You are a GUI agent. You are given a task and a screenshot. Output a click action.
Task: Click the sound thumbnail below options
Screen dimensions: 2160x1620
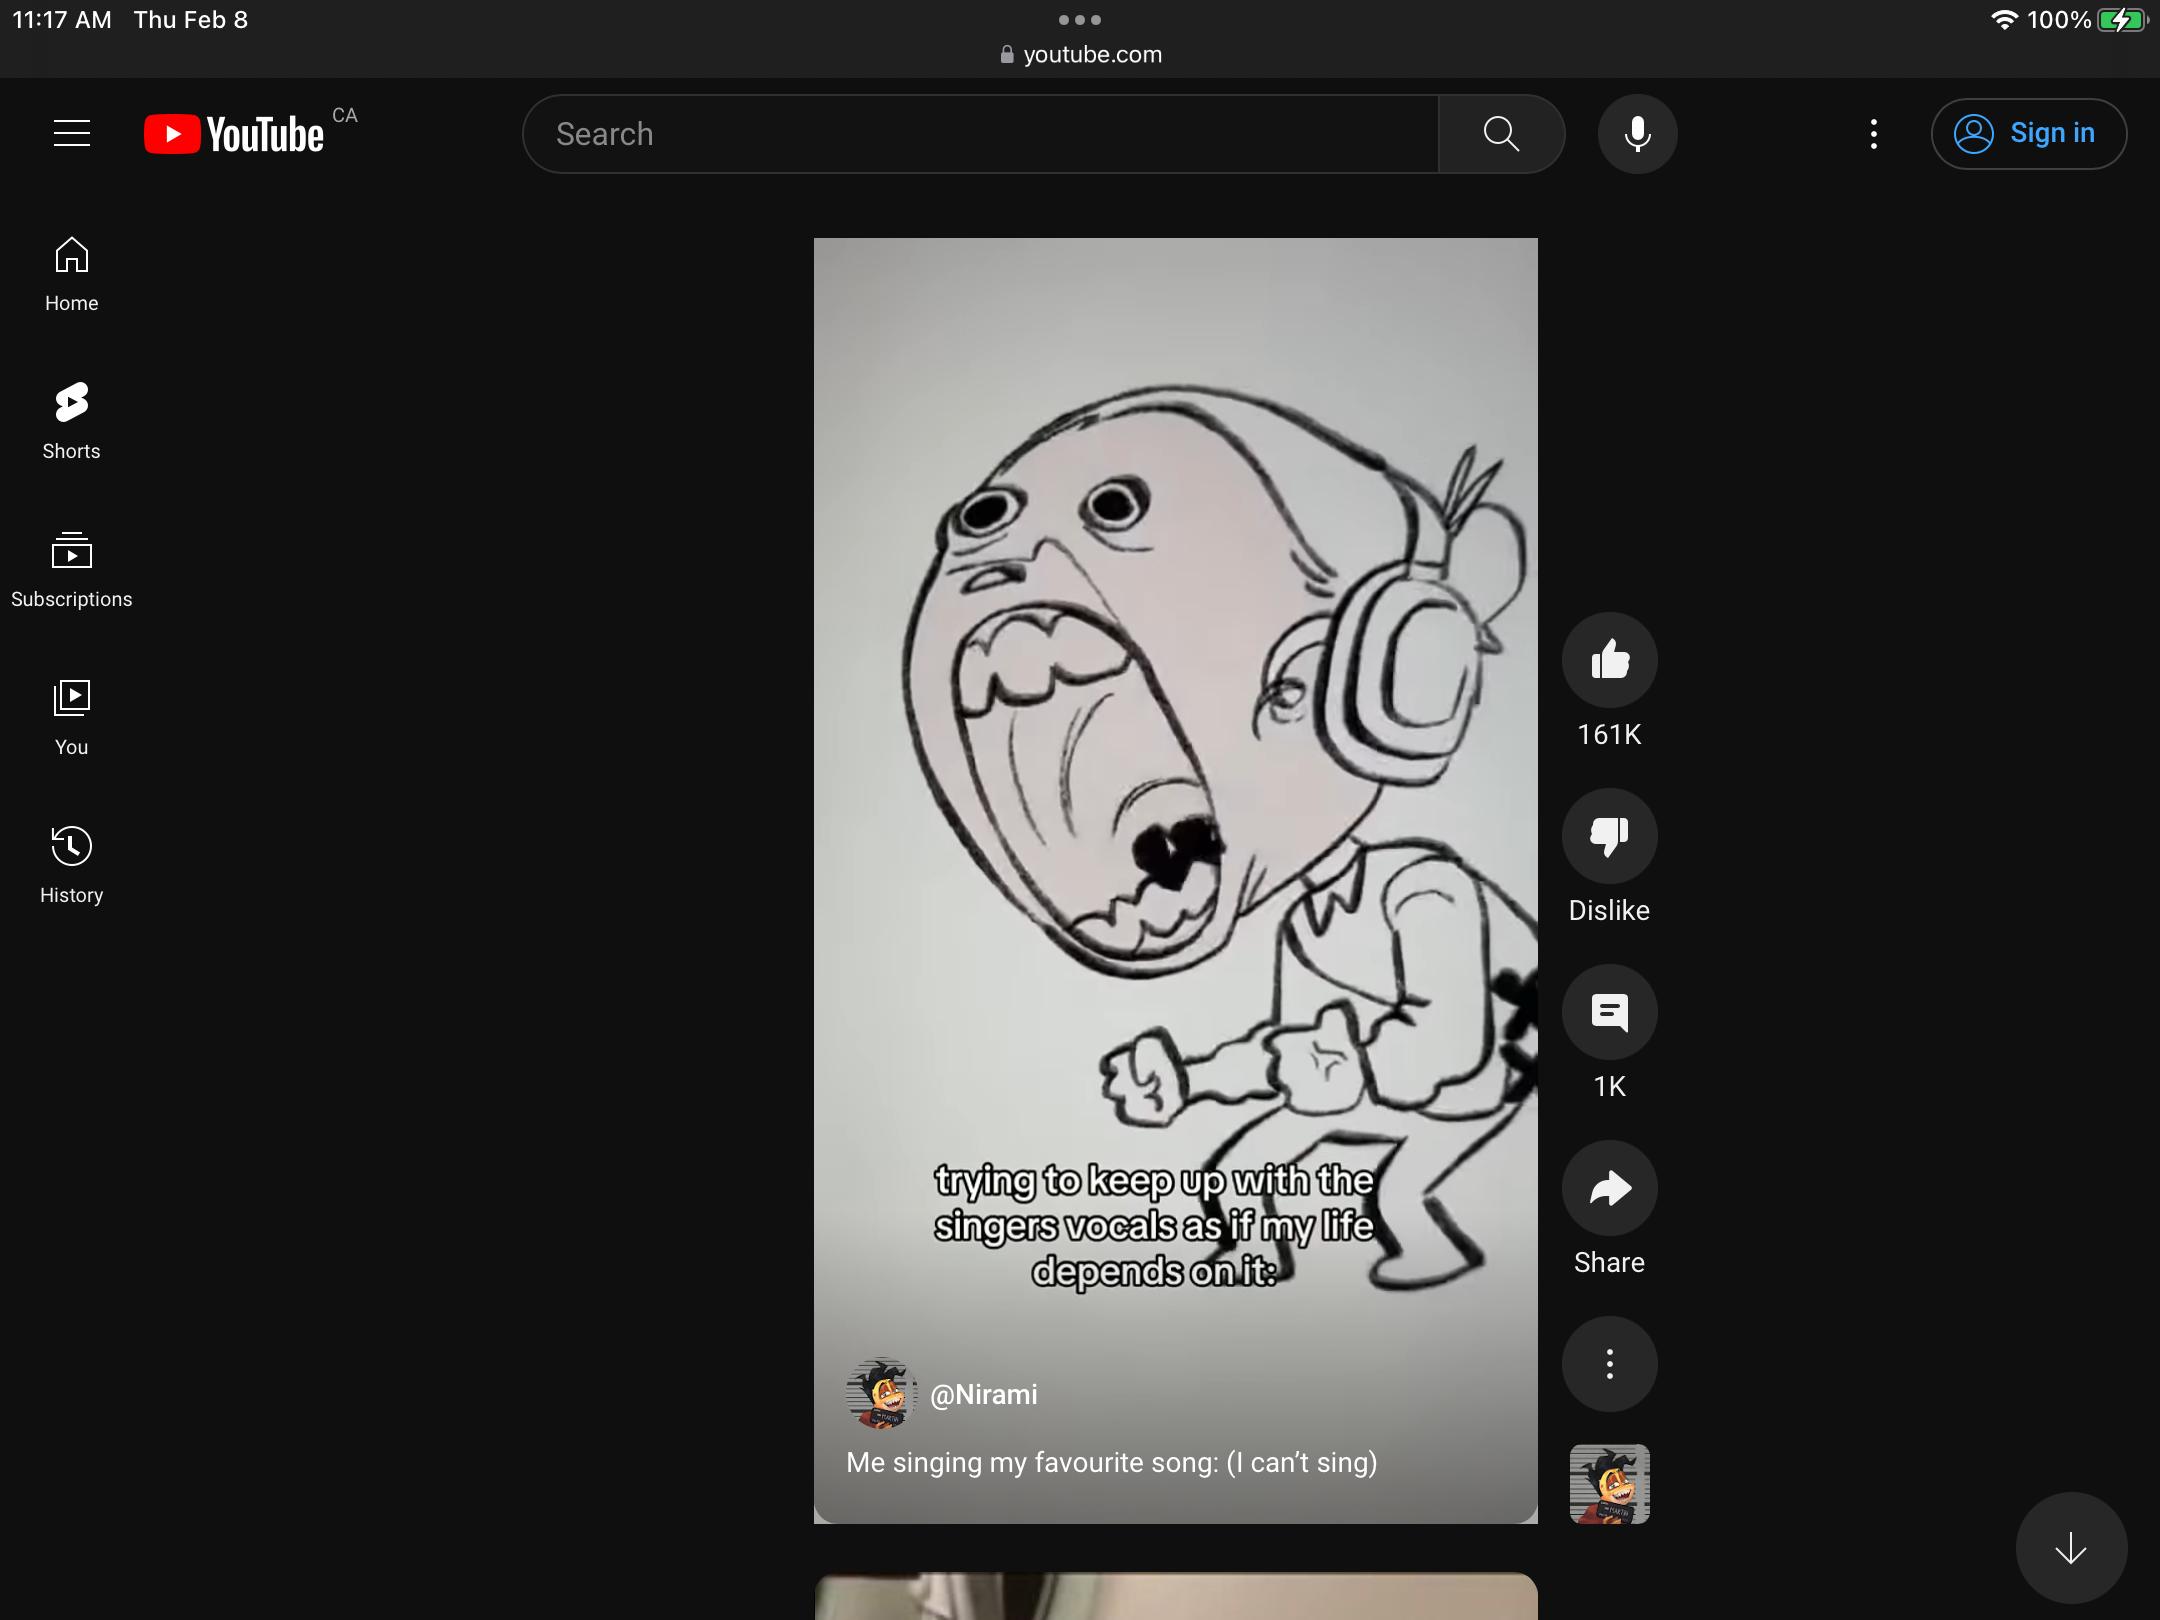(x=1609, y=1484)
